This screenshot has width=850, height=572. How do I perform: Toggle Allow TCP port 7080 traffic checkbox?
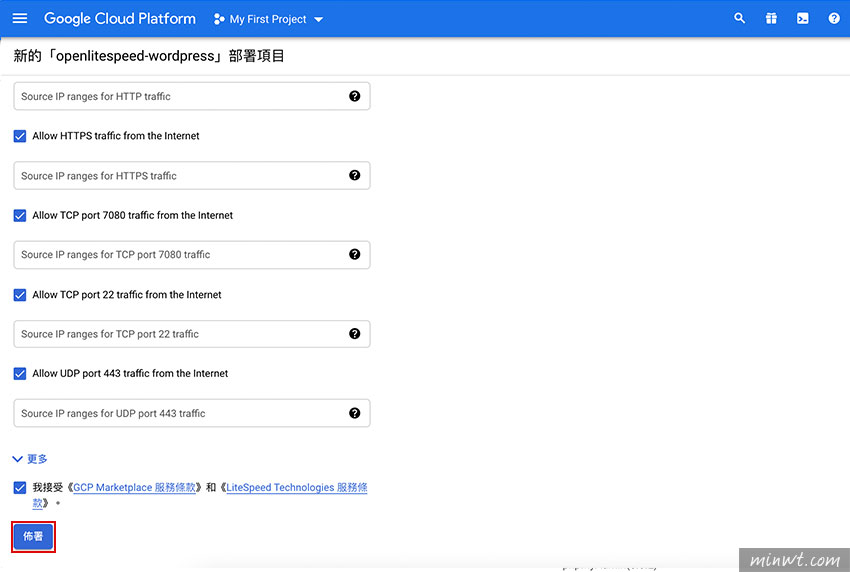(x=20, y=216)
